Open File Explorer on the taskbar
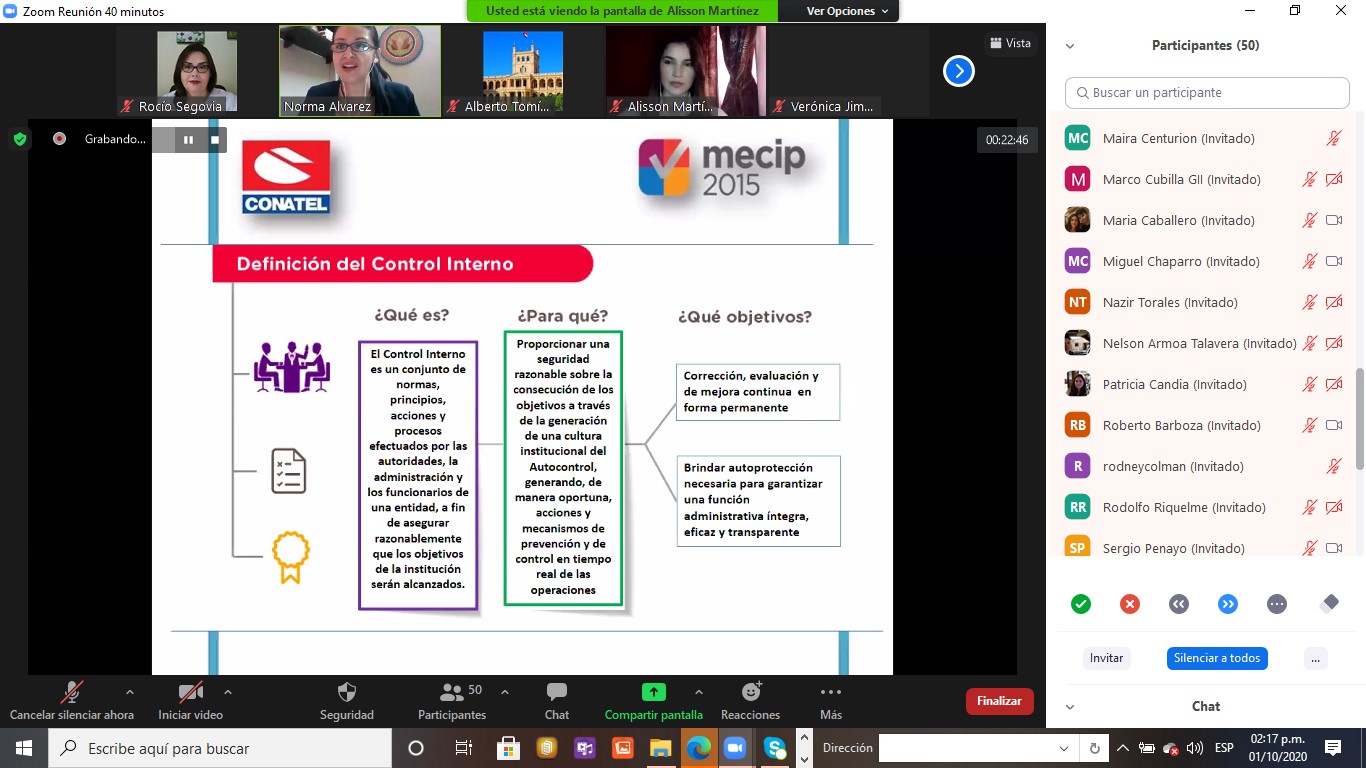Screen dimensions: 1366x768 pyautogui.click(x=660, y=748)
